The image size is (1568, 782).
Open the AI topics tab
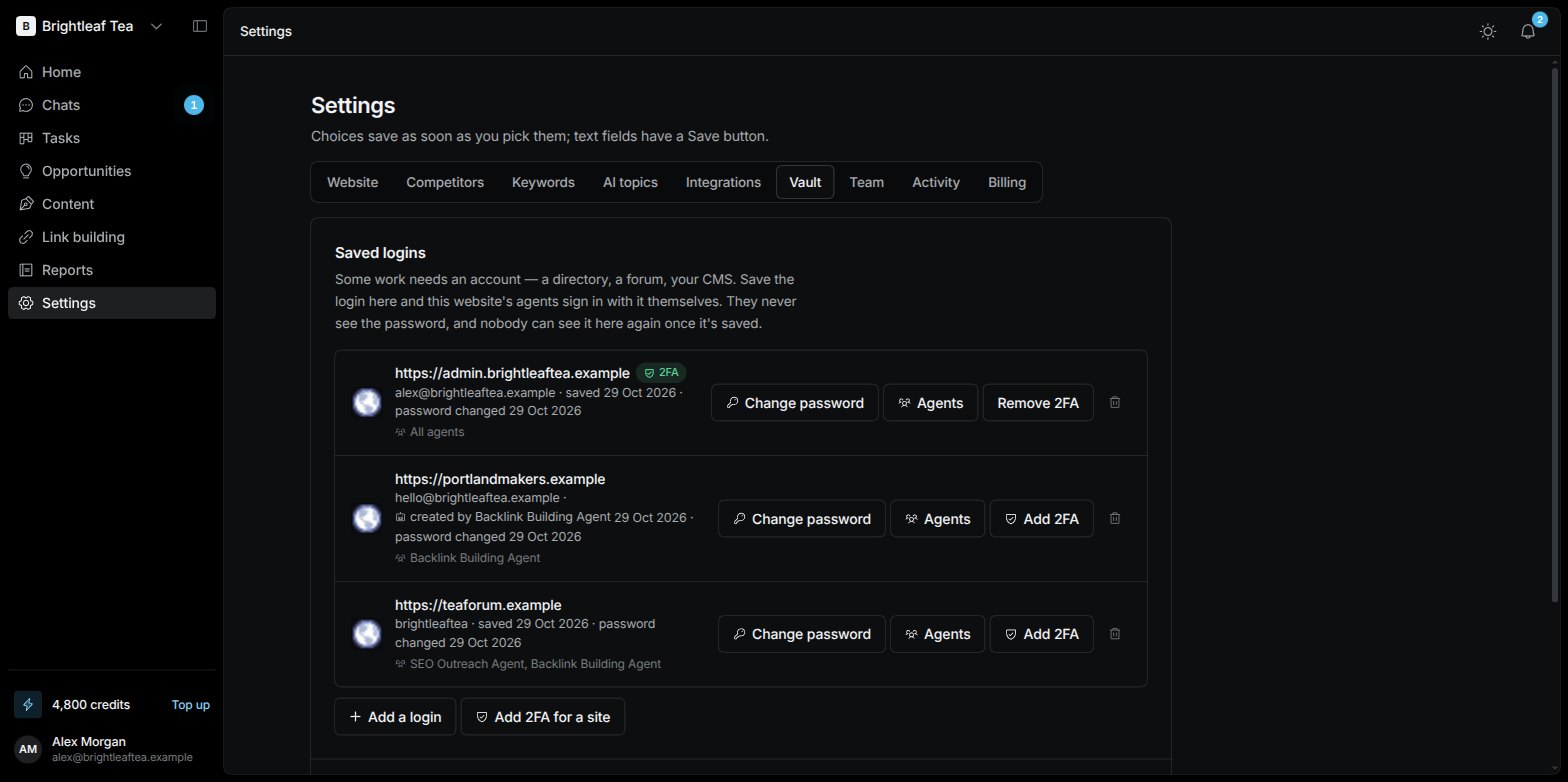pyautogui.click(x=630, y=182)
